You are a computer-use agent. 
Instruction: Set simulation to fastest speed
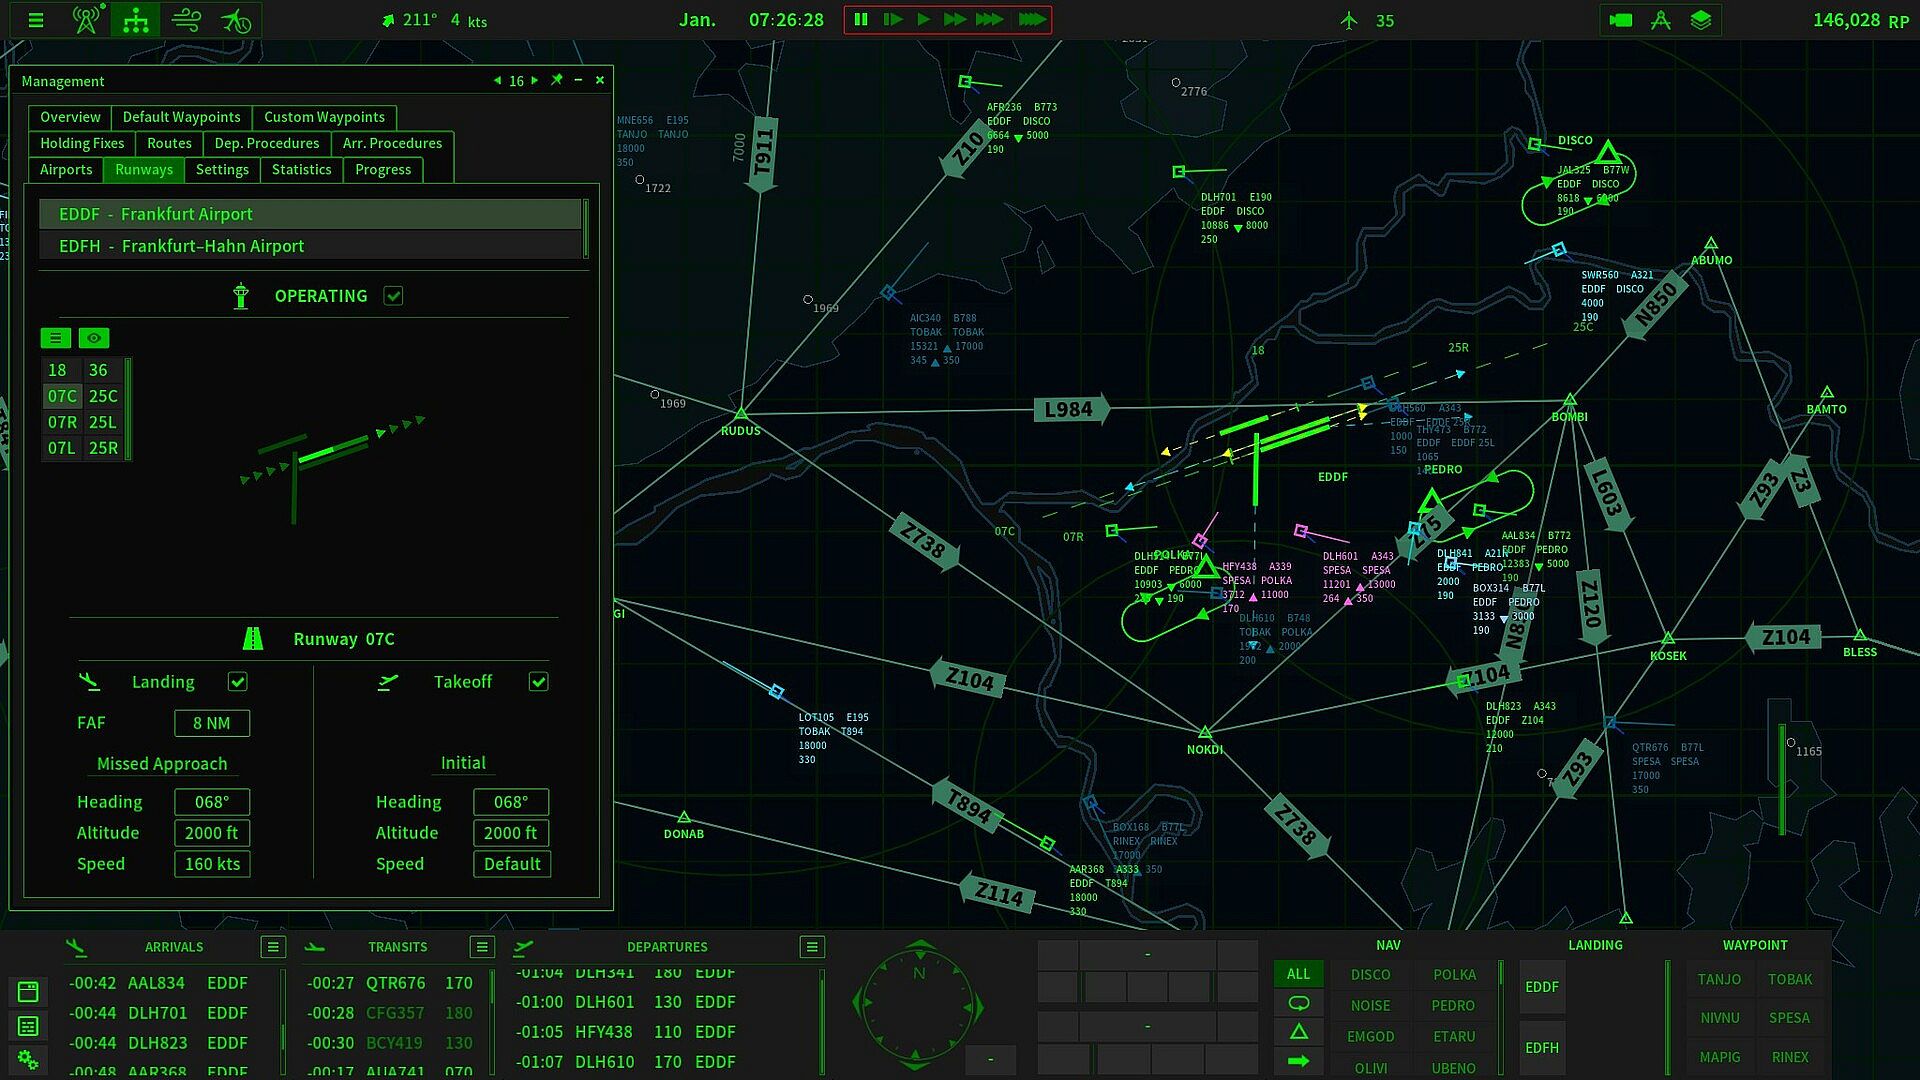point(1031,20)
